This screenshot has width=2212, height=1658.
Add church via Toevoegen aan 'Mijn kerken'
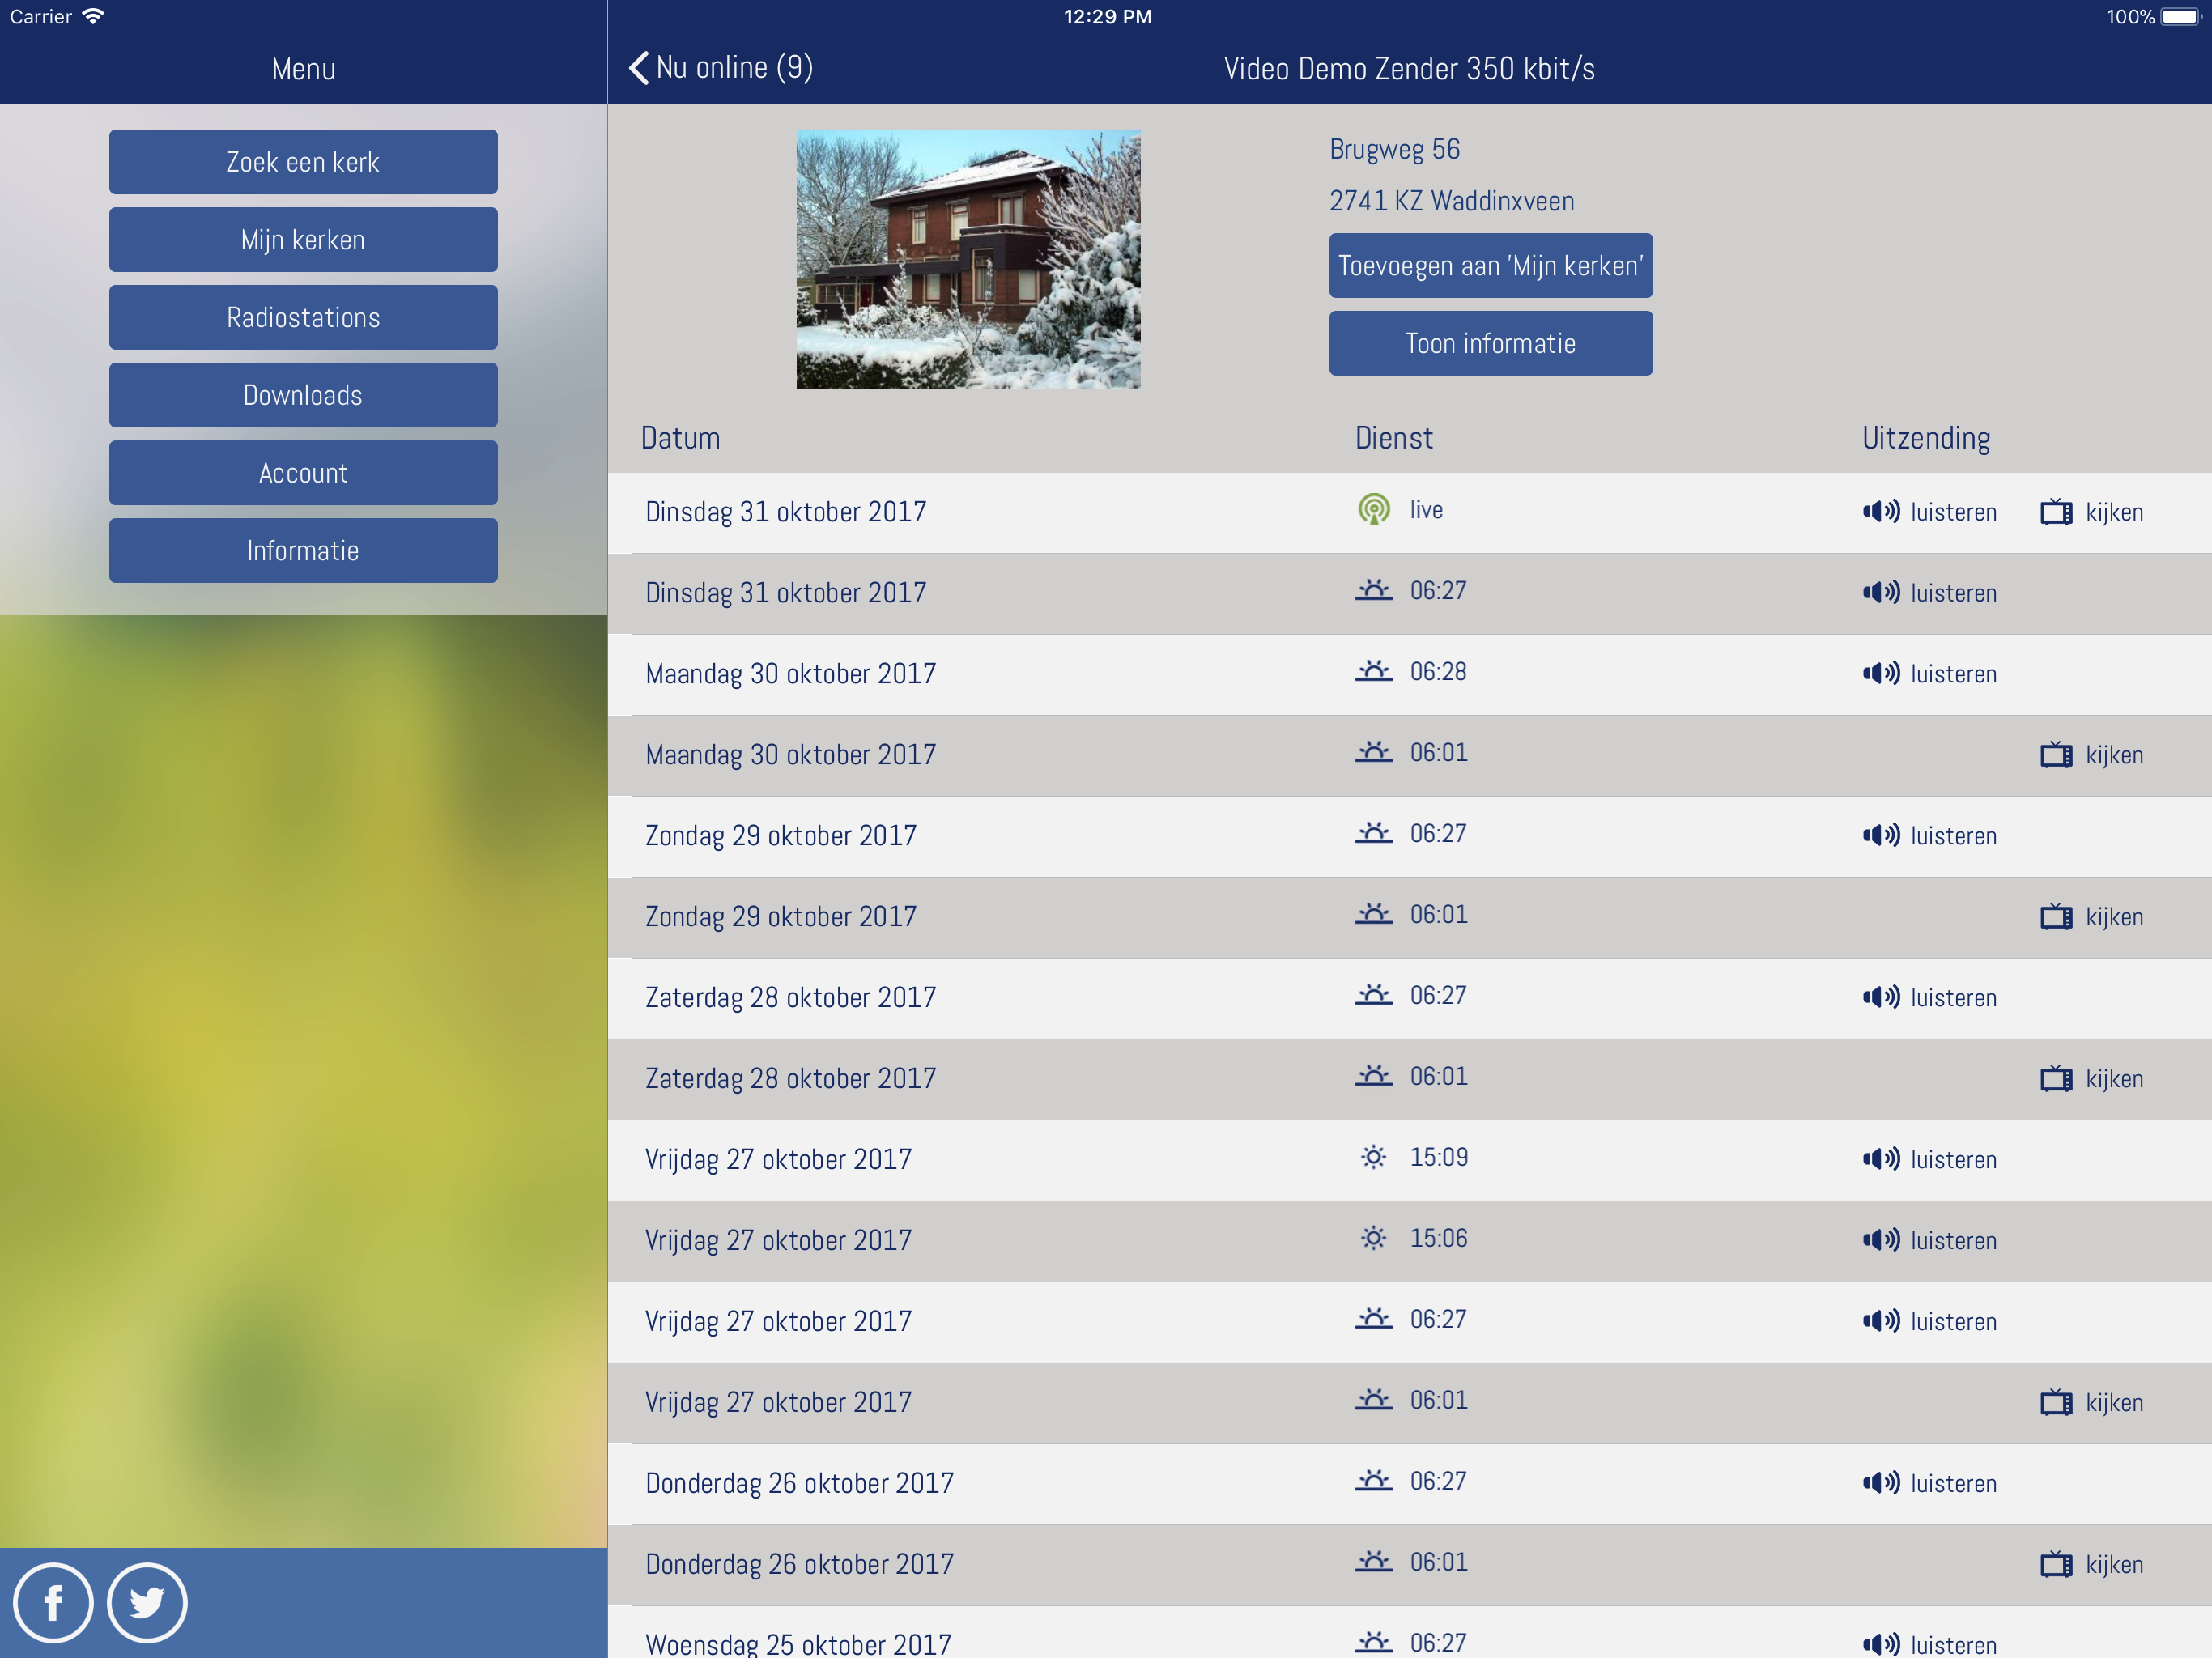[x=1490, y=266]
